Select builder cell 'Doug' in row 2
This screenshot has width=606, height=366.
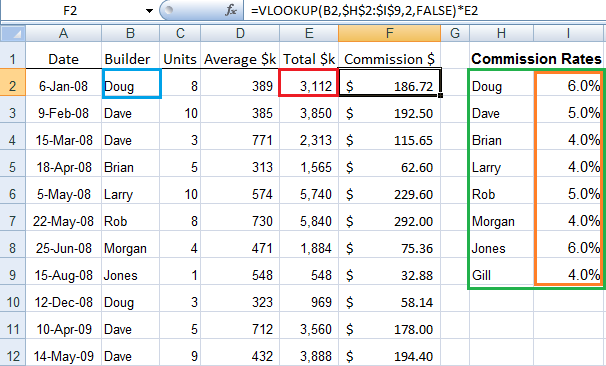(x=131, y=83)
